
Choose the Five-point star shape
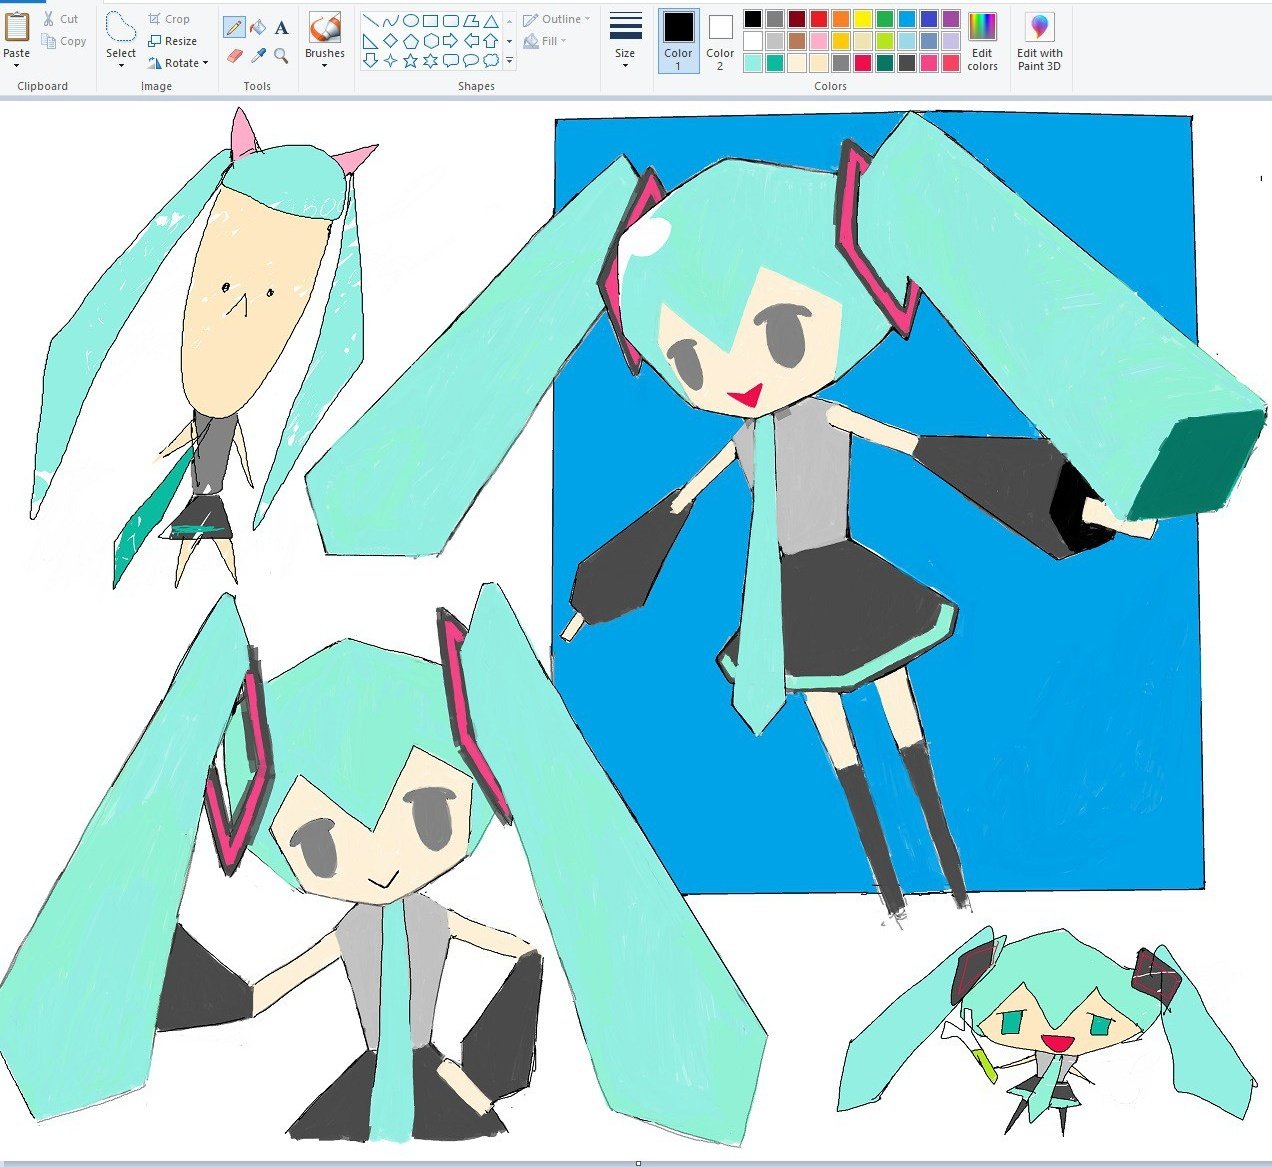(410, 60)
